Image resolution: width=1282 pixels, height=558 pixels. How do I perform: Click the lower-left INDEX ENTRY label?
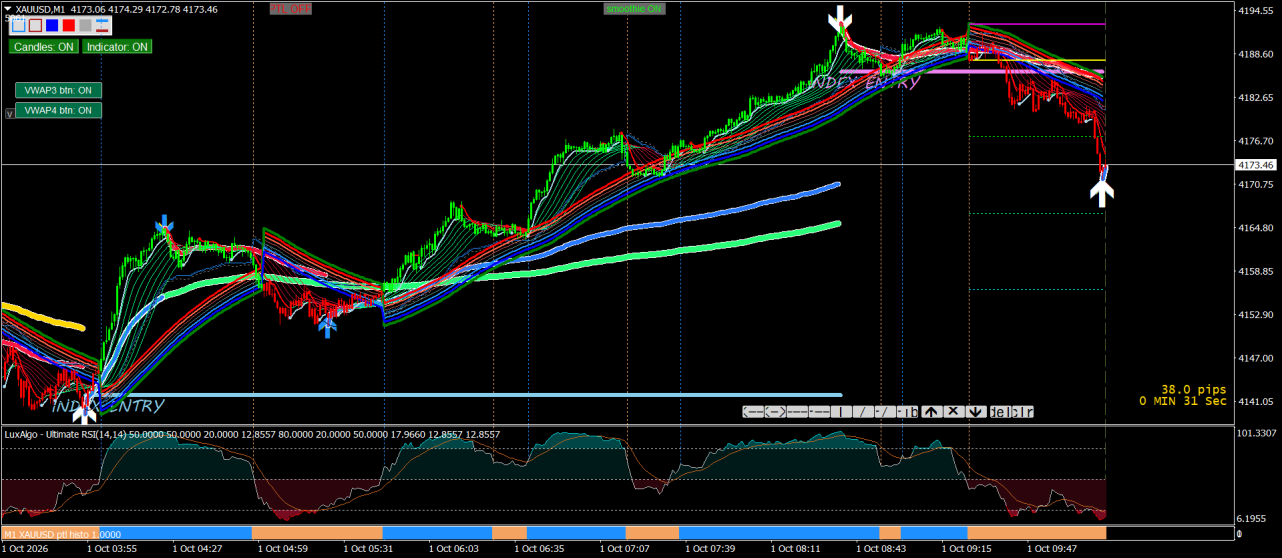[107, 406]
